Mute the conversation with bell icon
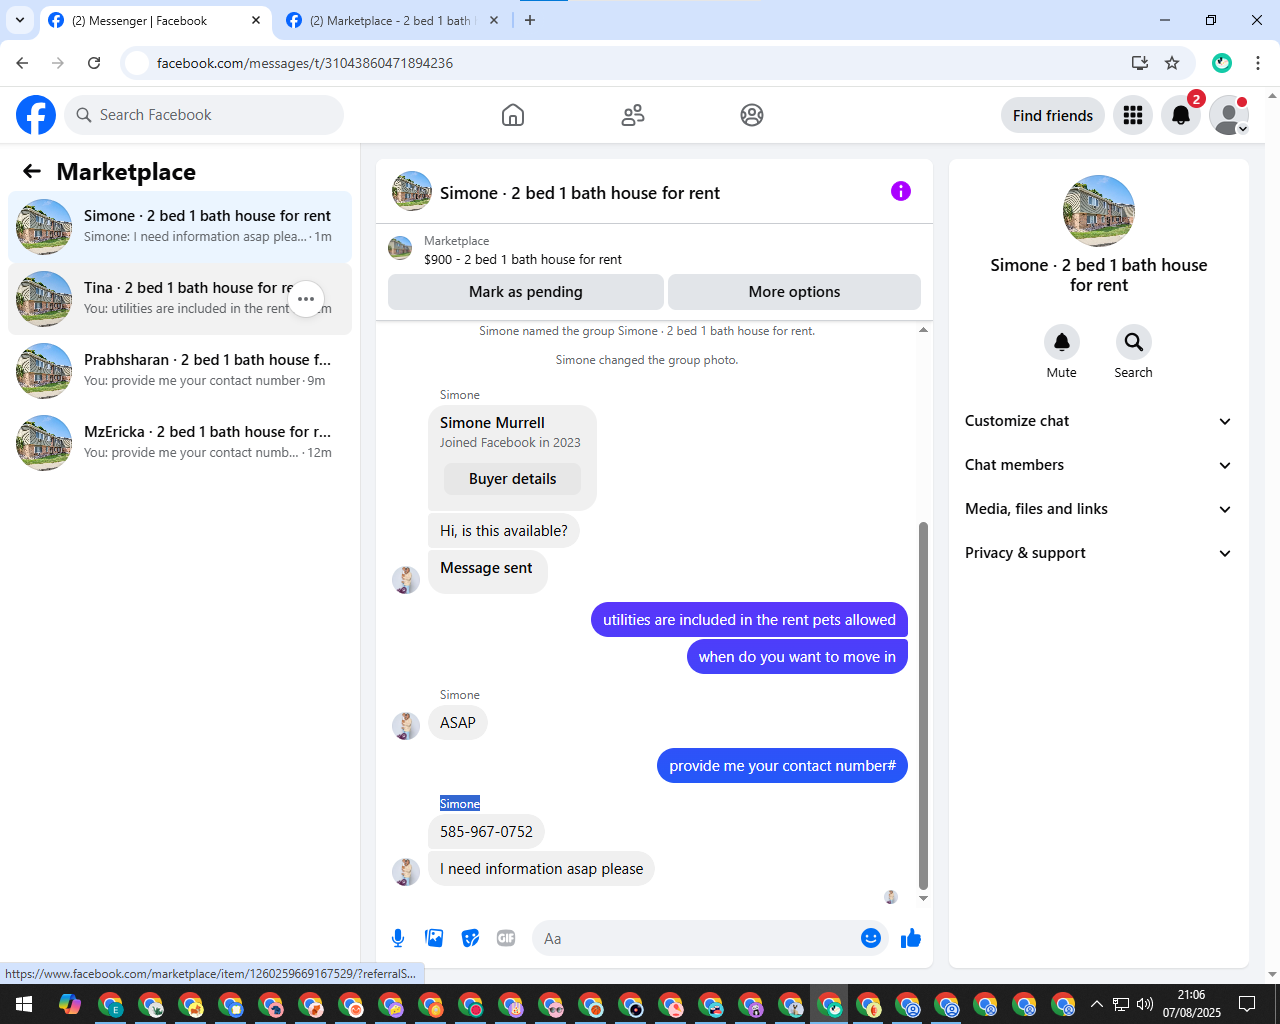This screenshot has width=1280, height=1024. [1062, 342]
